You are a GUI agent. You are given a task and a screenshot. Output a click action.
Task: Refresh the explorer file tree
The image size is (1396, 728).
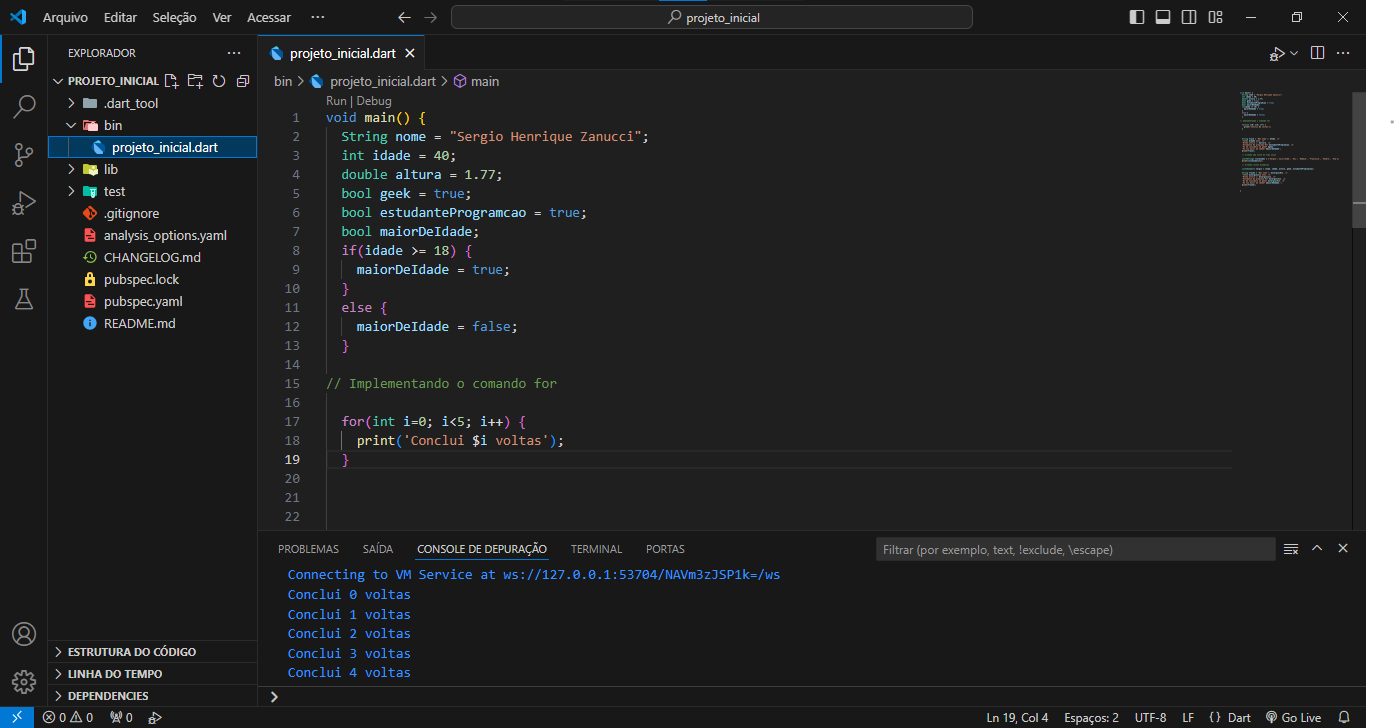tap(219, 81)
